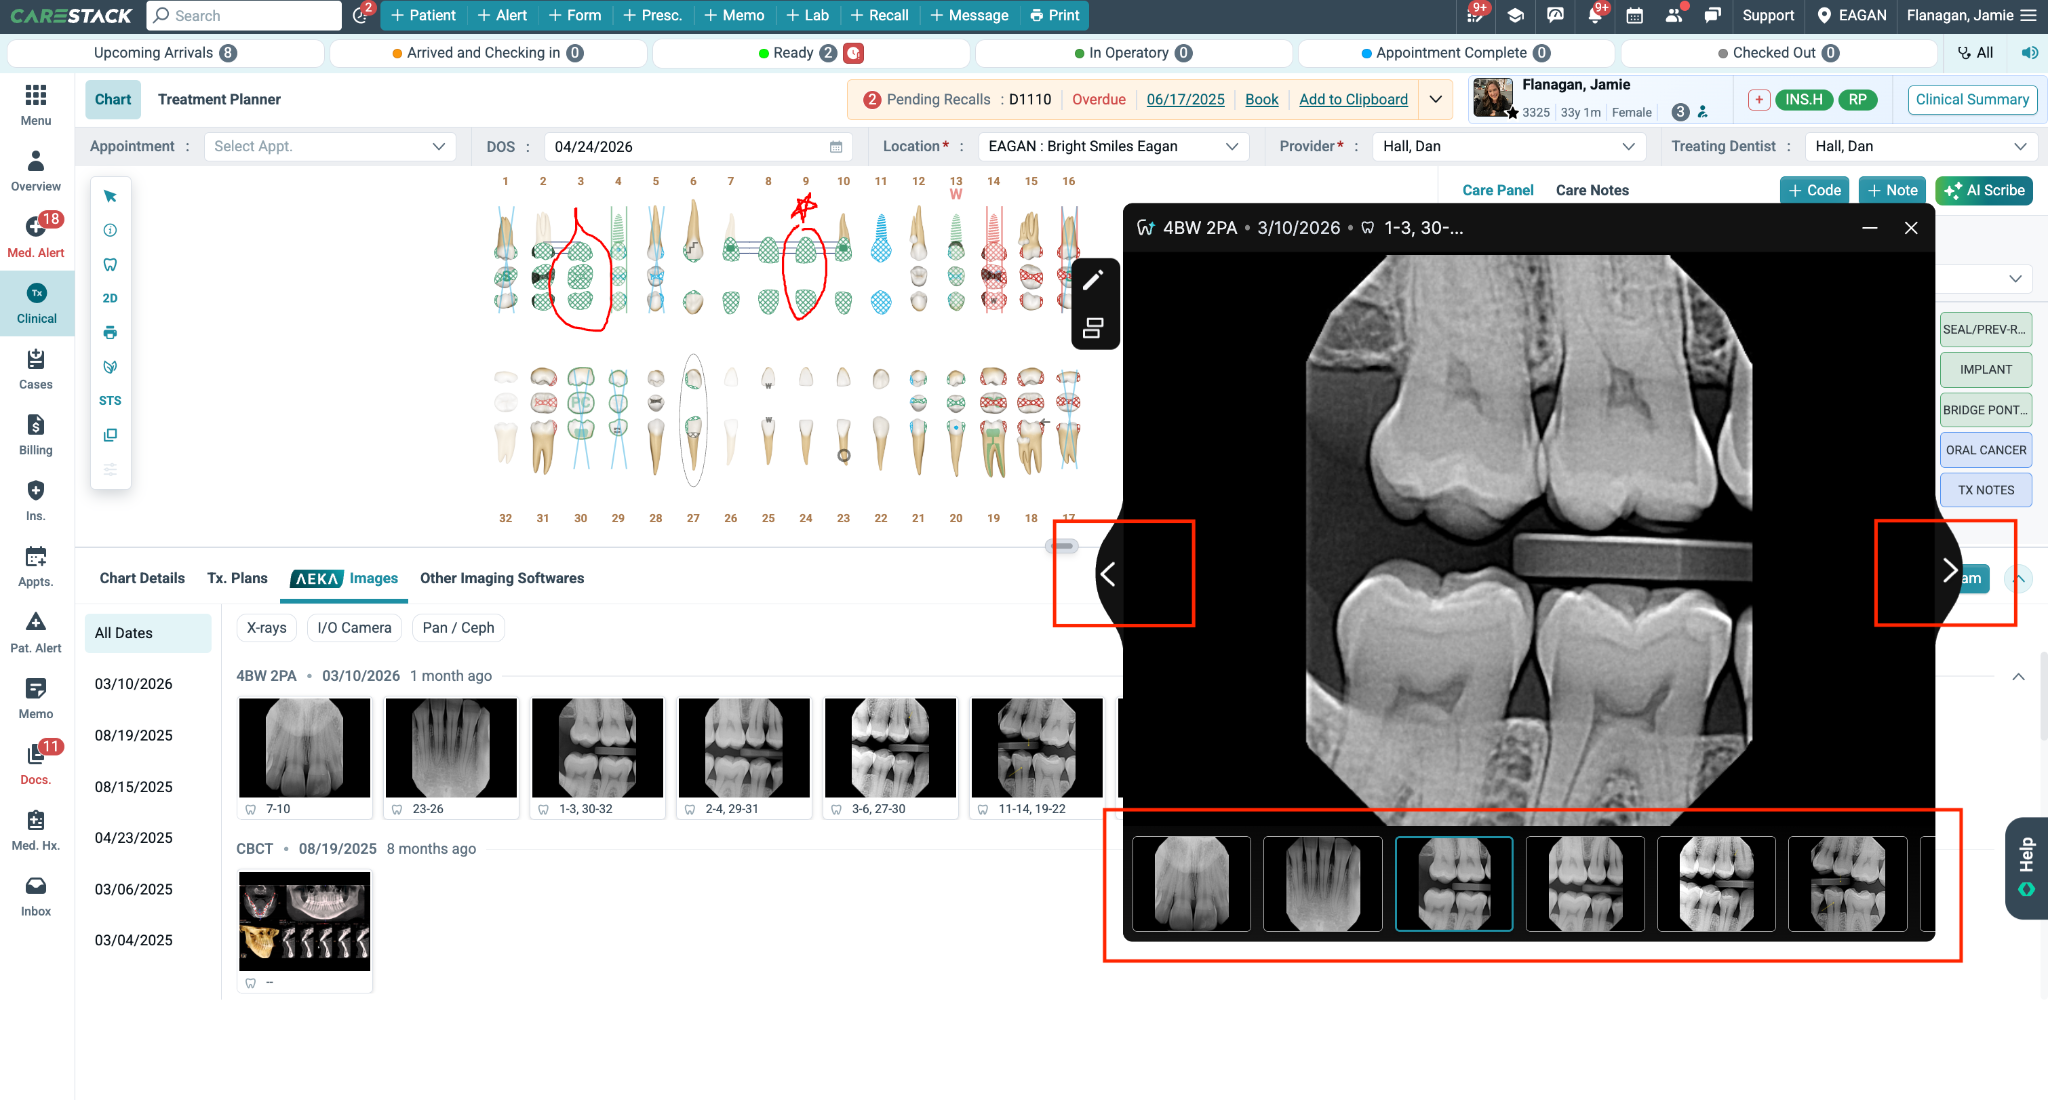Toggle the X-rays filter chip
2048x1100 pixels.
pos(267,628)
